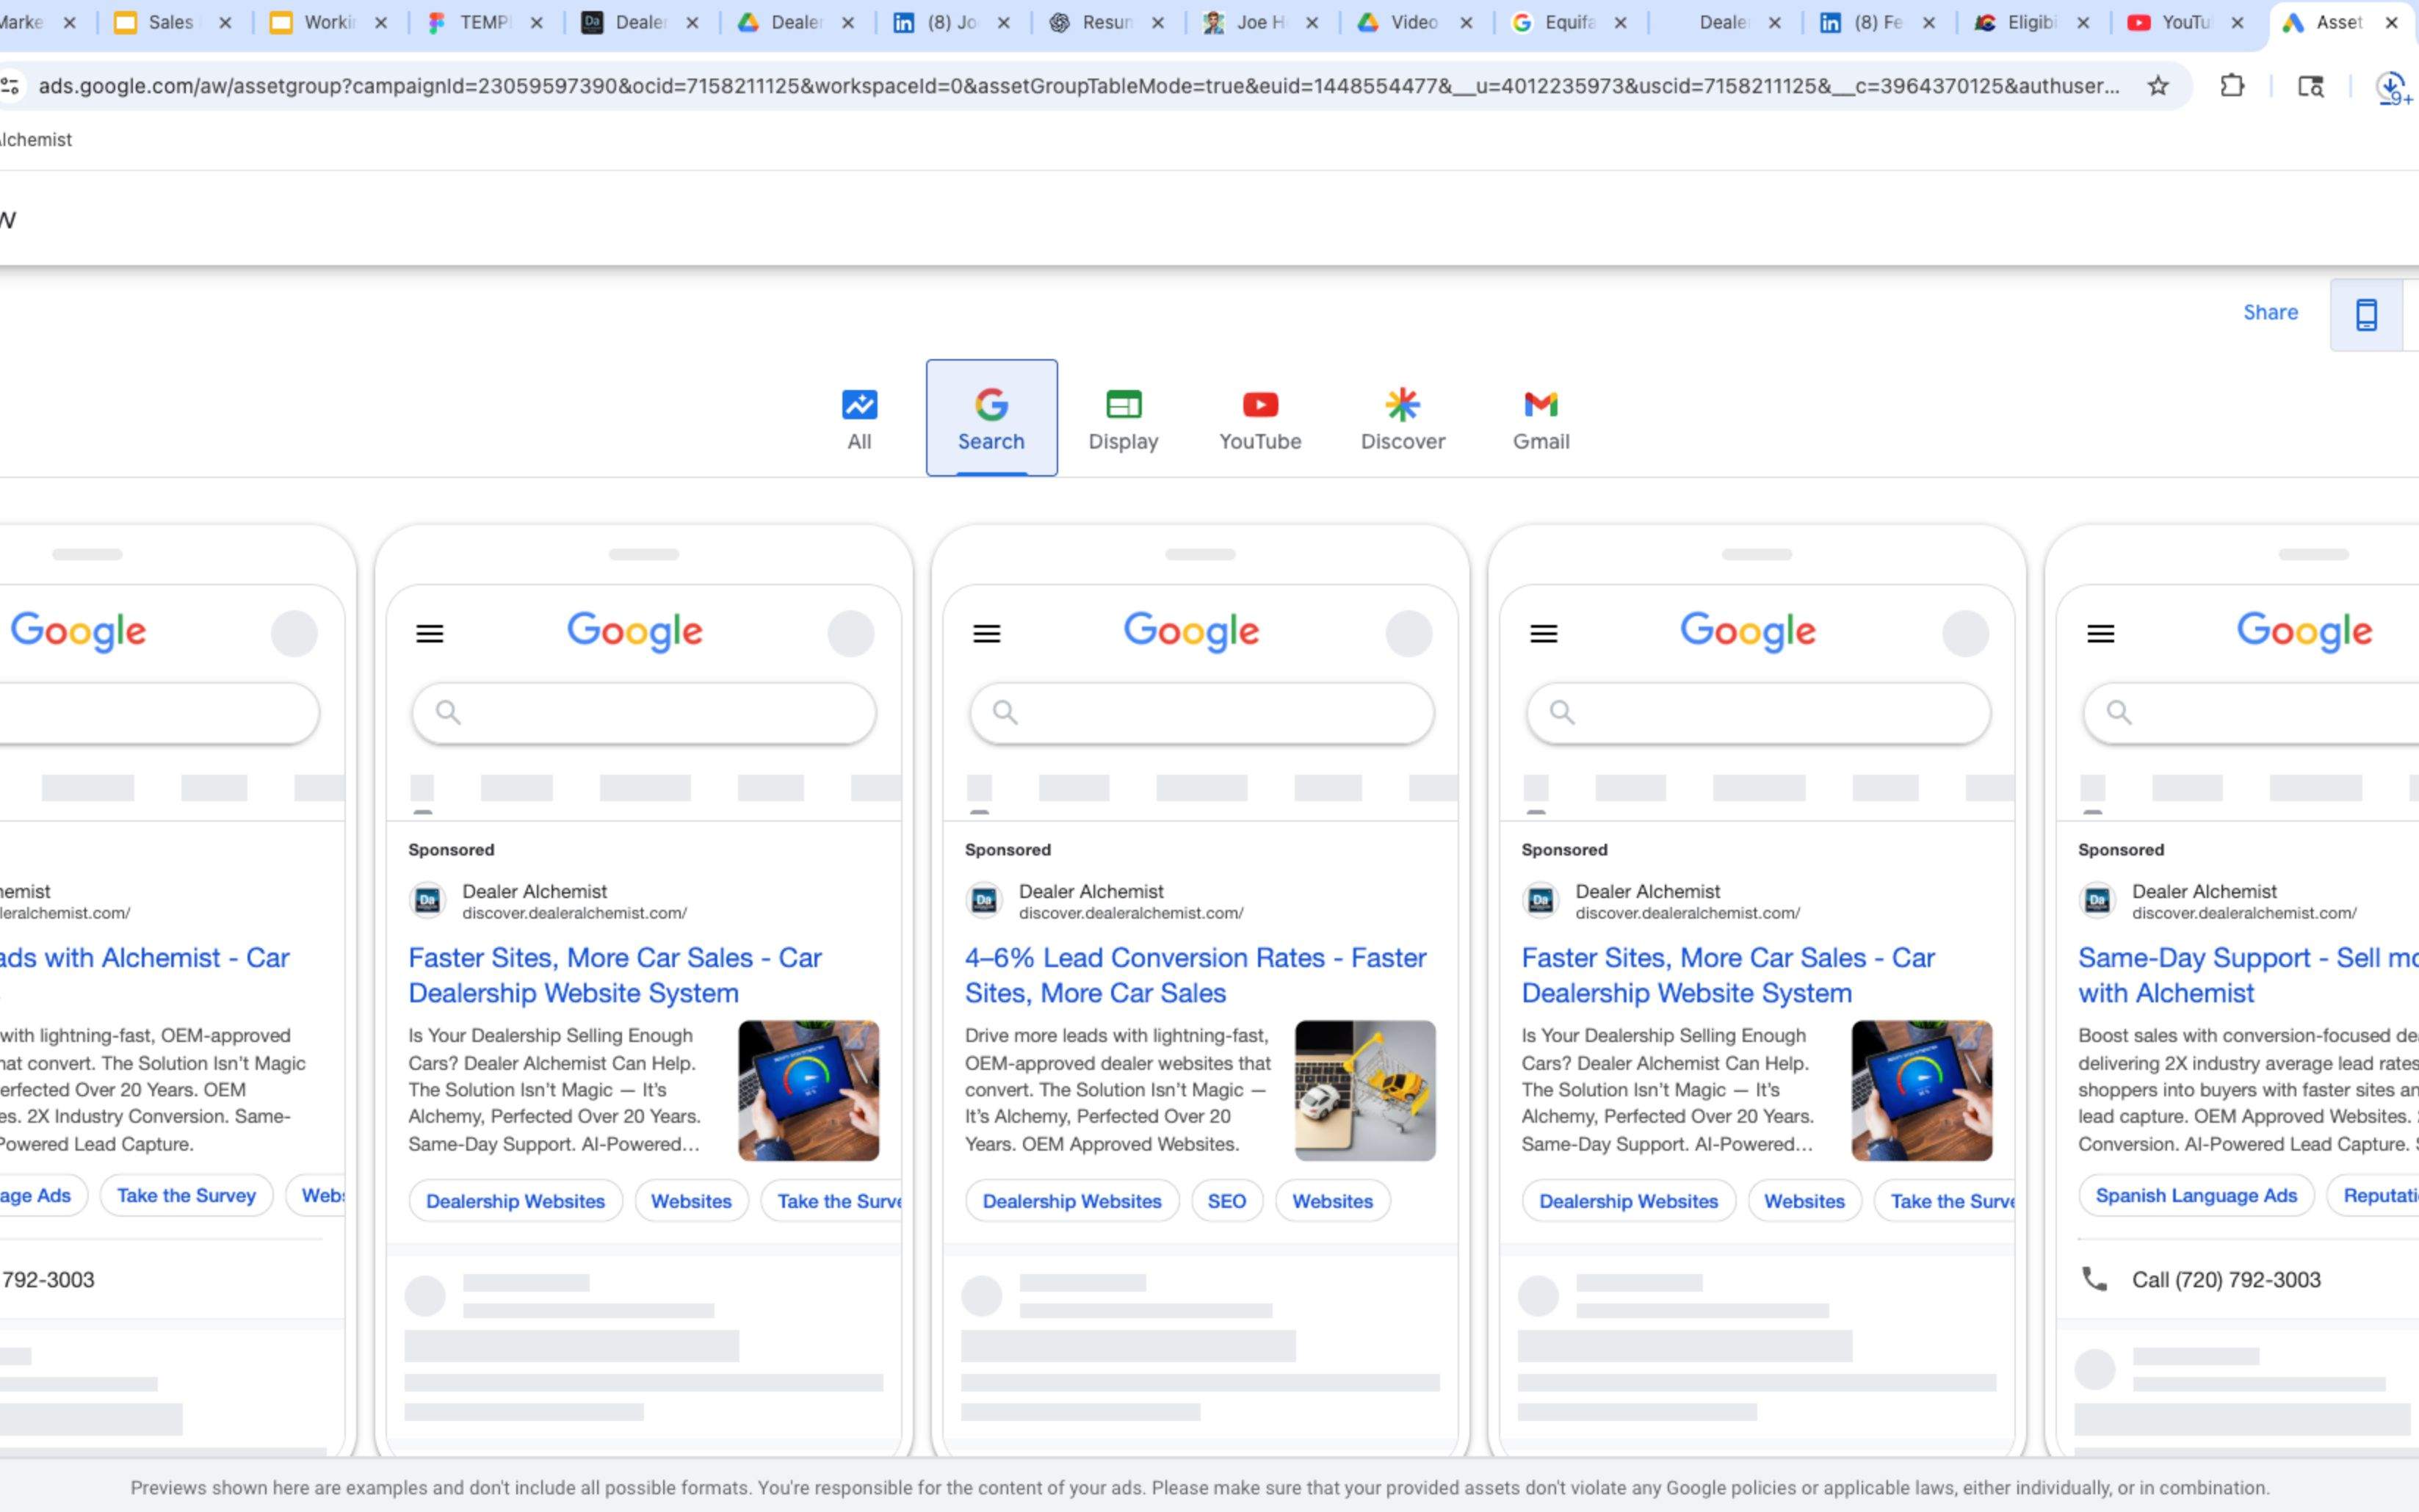Click the tablet speedometer ad image
The width and height of the screenshot is (2419, 1512).
point(808,1090)
